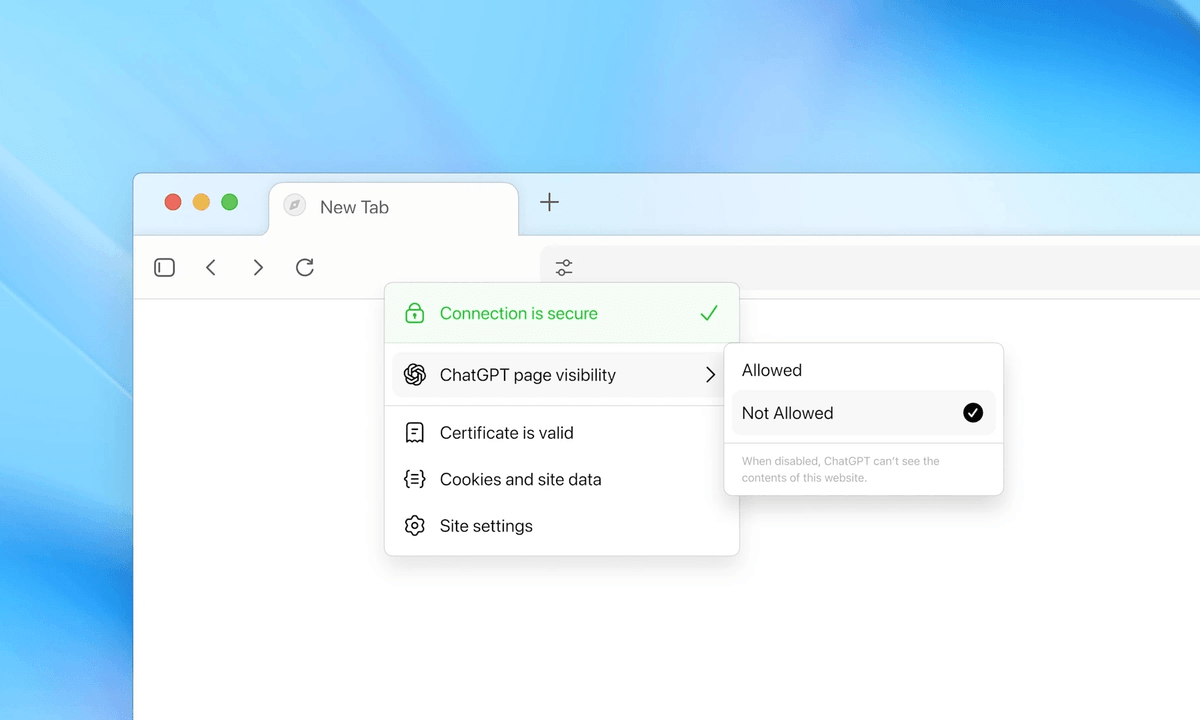Open Site settings via the gear icon
Viewport: 1200px width, 720px height.
[x=414, y=525]
